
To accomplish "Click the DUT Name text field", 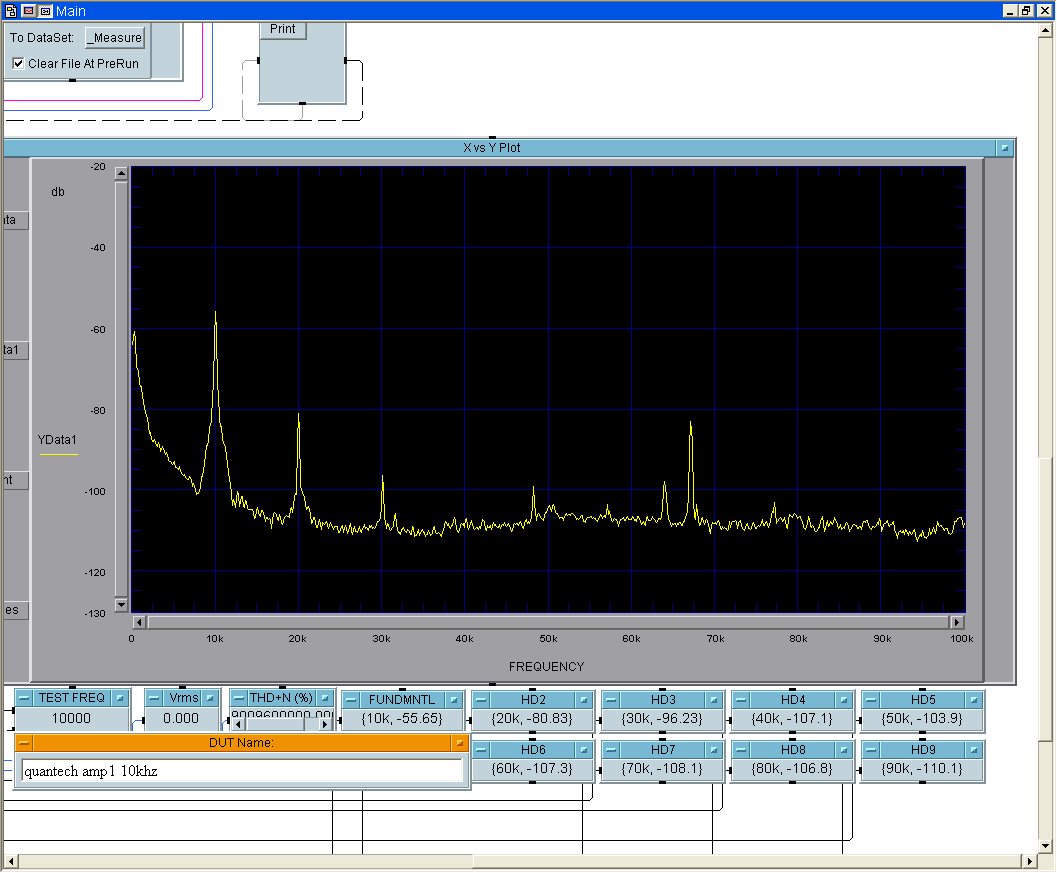I will coord(242,771).
